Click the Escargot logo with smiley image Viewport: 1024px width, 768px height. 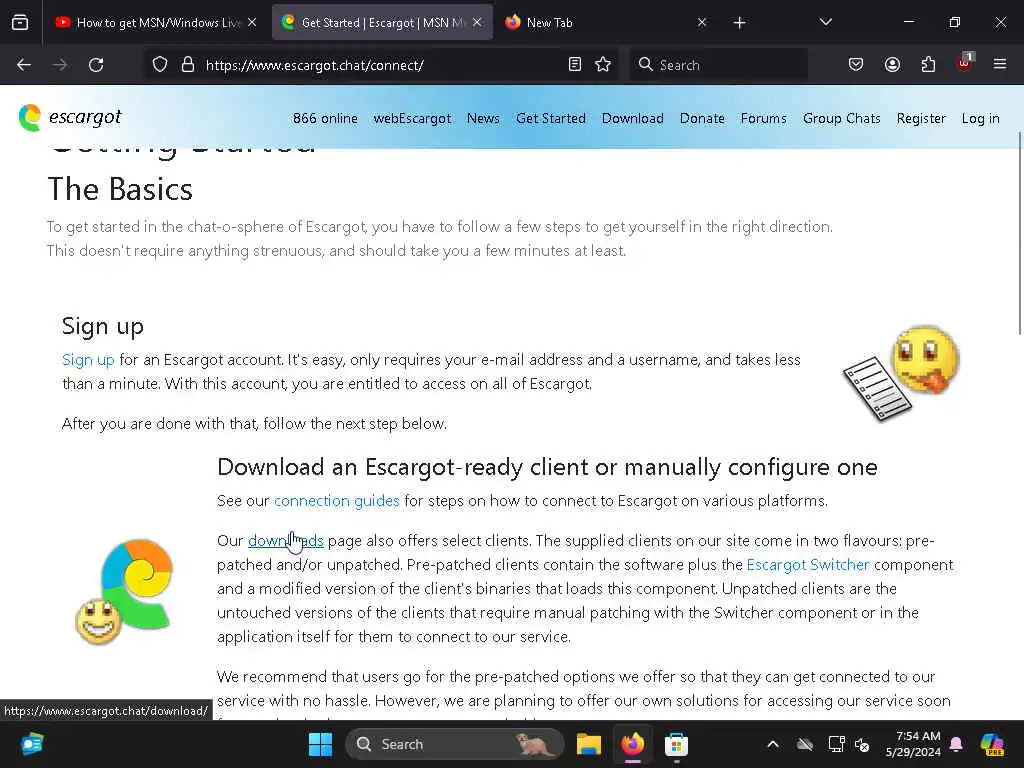(x=124, y=591)
